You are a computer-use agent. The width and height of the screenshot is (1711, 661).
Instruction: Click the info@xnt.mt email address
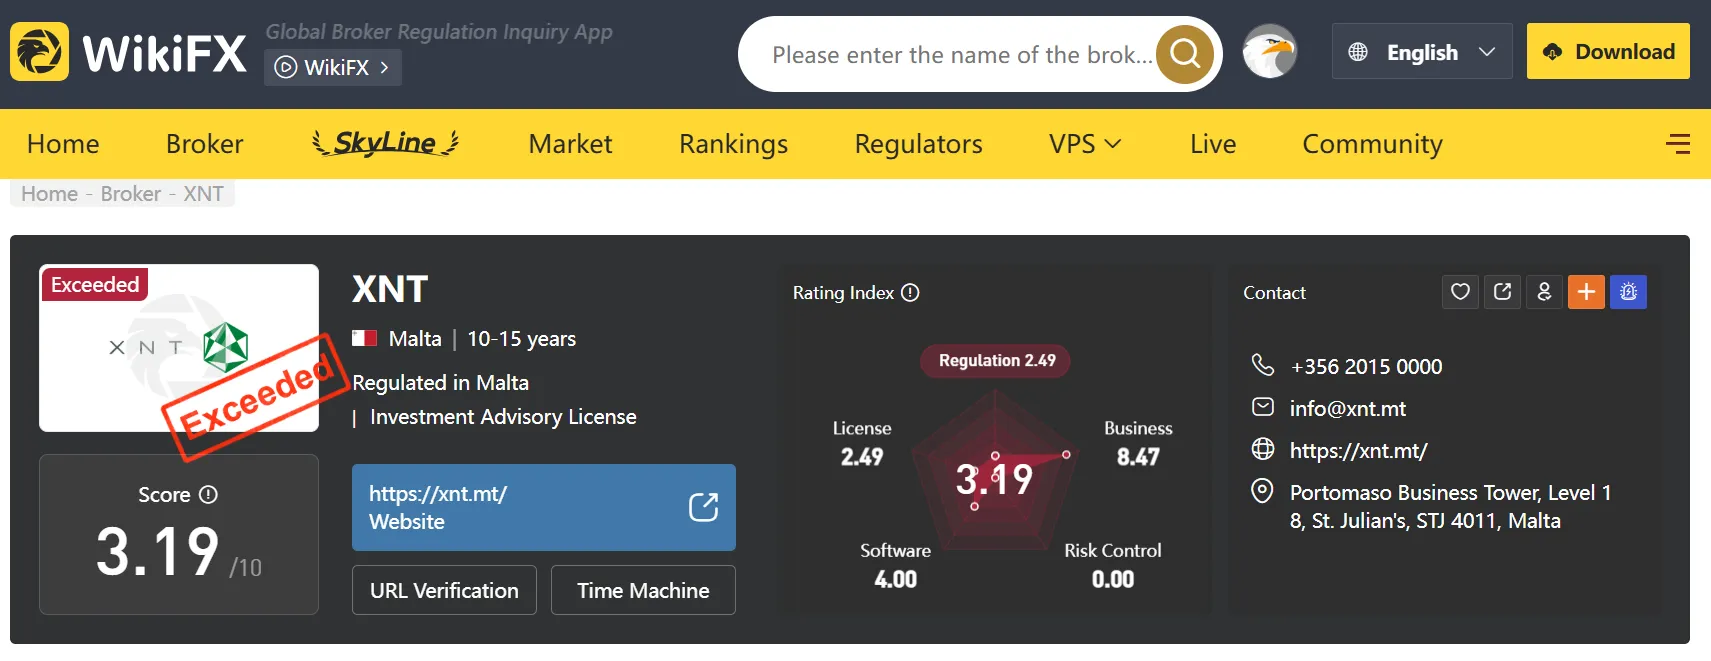[x=1347, y=408]
